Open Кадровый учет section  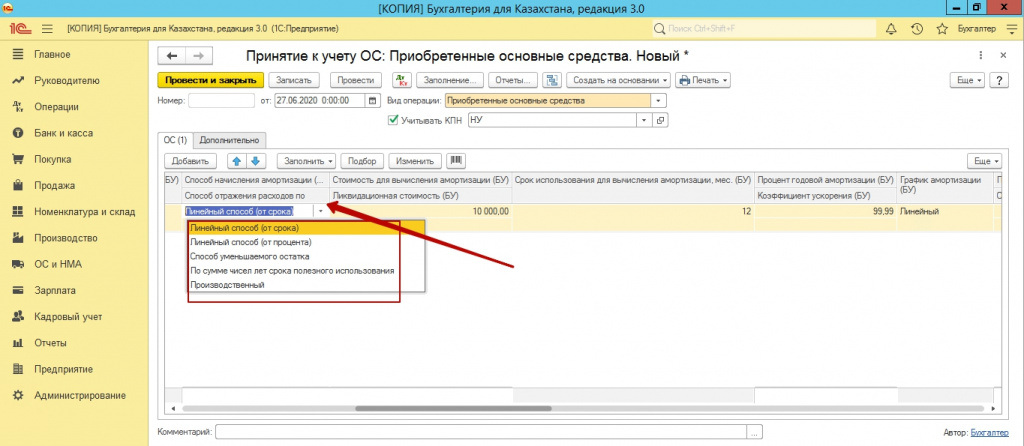pyautogui.click(x=68, y=317)
